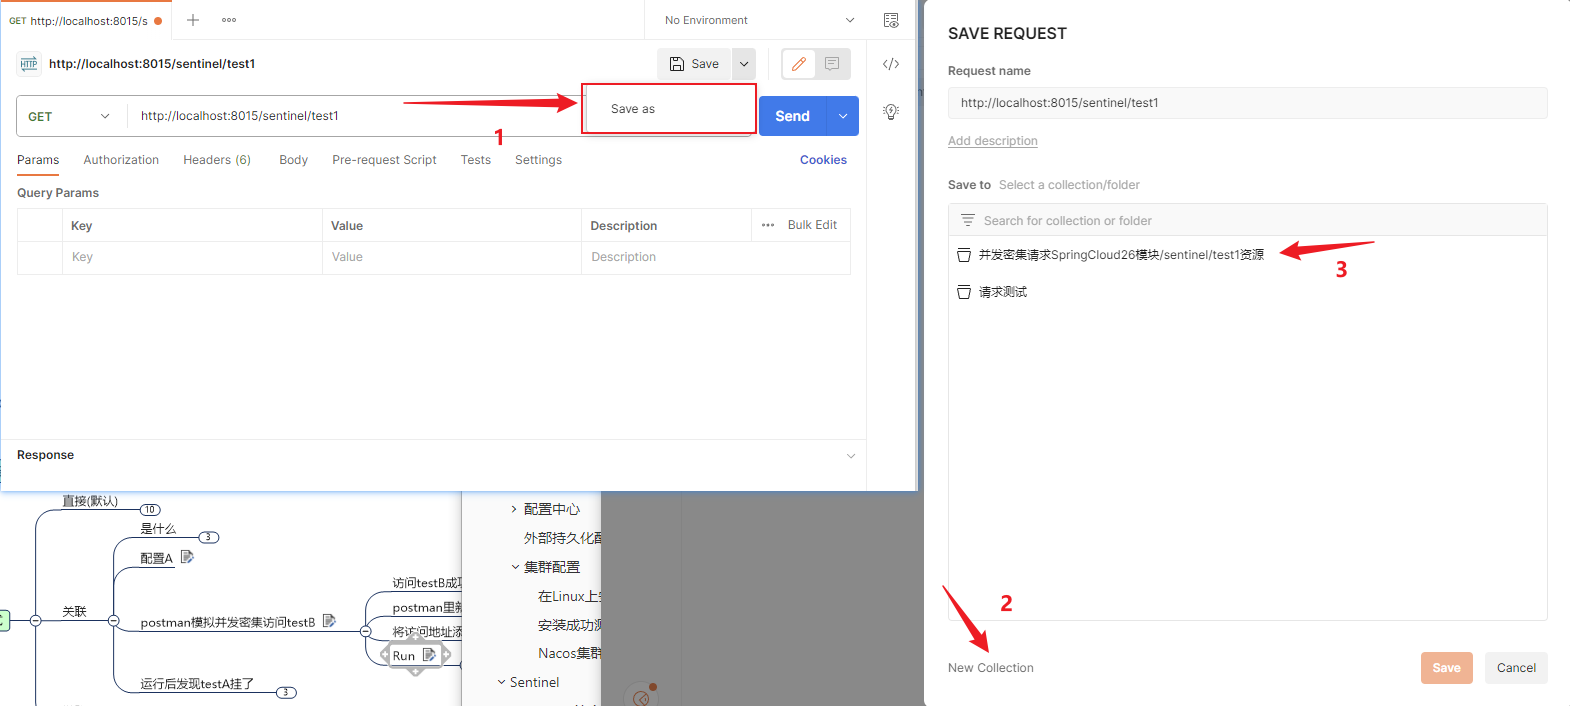
Task: Click the lightbulb info icon
Action: click(x=891, y=112)
